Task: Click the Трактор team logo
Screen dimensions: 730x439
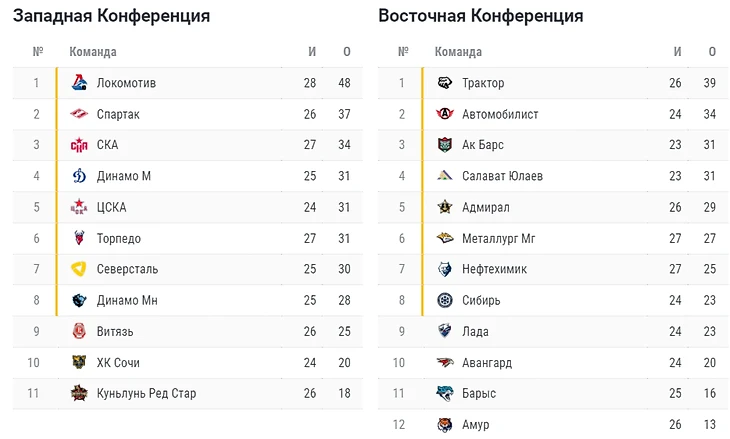Action: pyautogui.click(x=445, y=83)
